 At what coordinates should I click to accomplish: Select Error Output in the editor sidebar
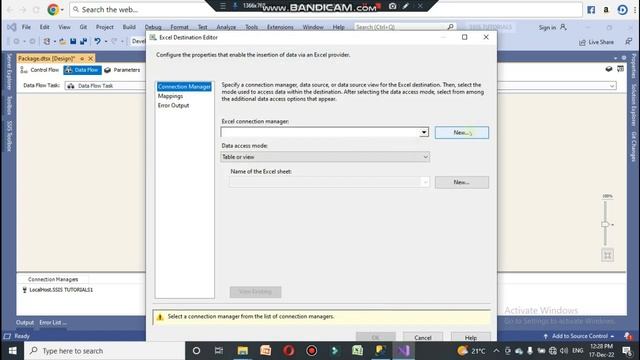tap(173, 105)
